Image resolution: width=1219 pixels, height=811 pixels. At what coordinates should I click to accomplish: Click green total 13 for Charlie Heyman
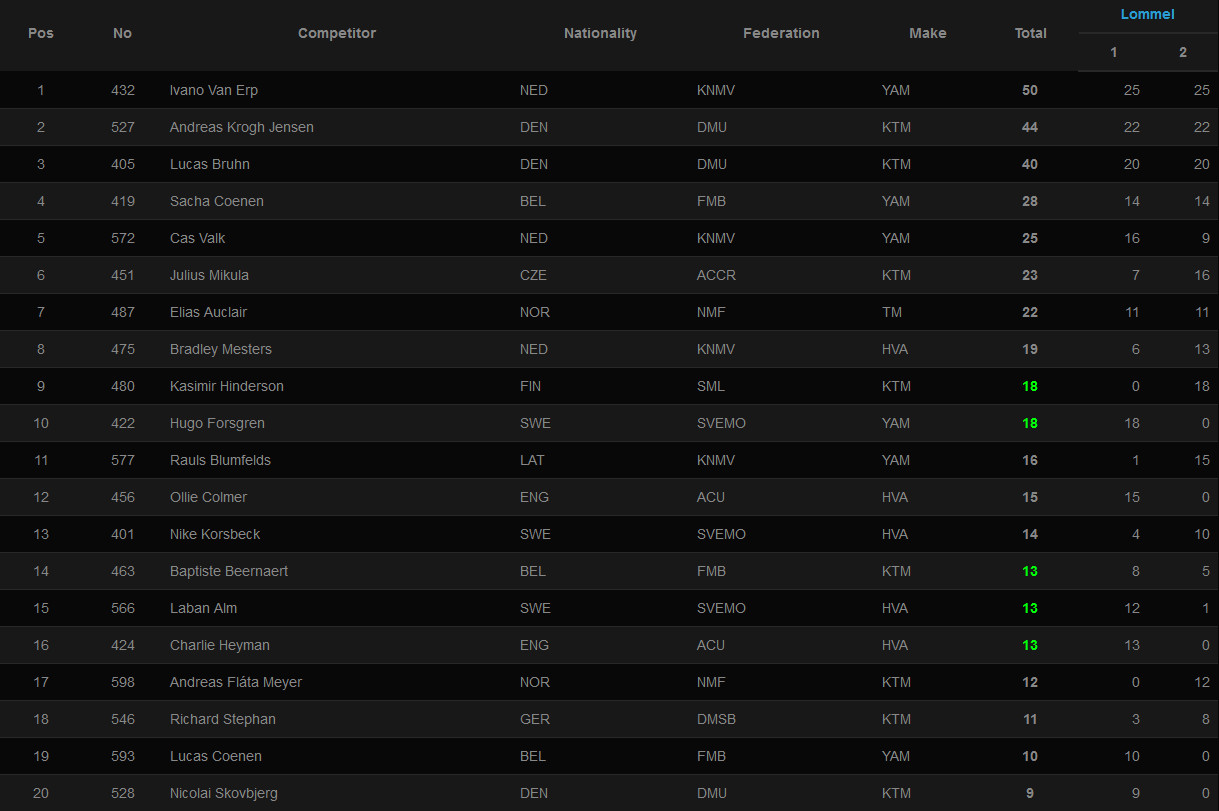(1030, 645)
